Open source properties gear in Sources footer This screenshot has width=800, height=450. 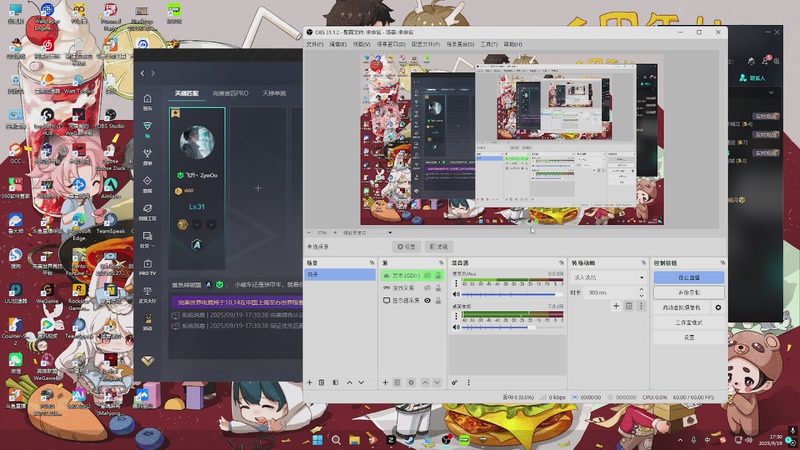411,382
